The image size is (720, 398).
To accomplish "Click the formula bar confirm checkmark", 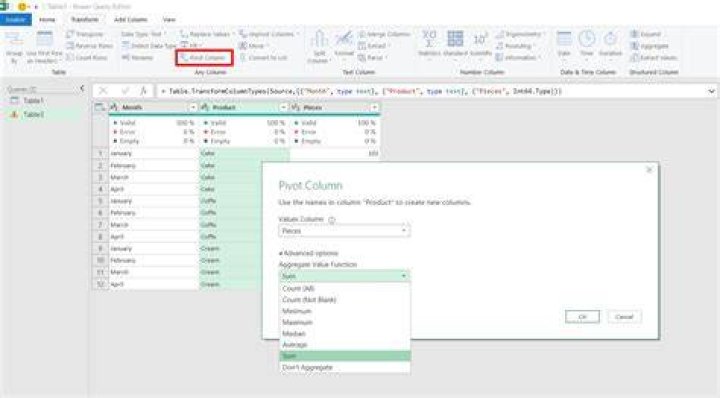I will click(124, 91).
